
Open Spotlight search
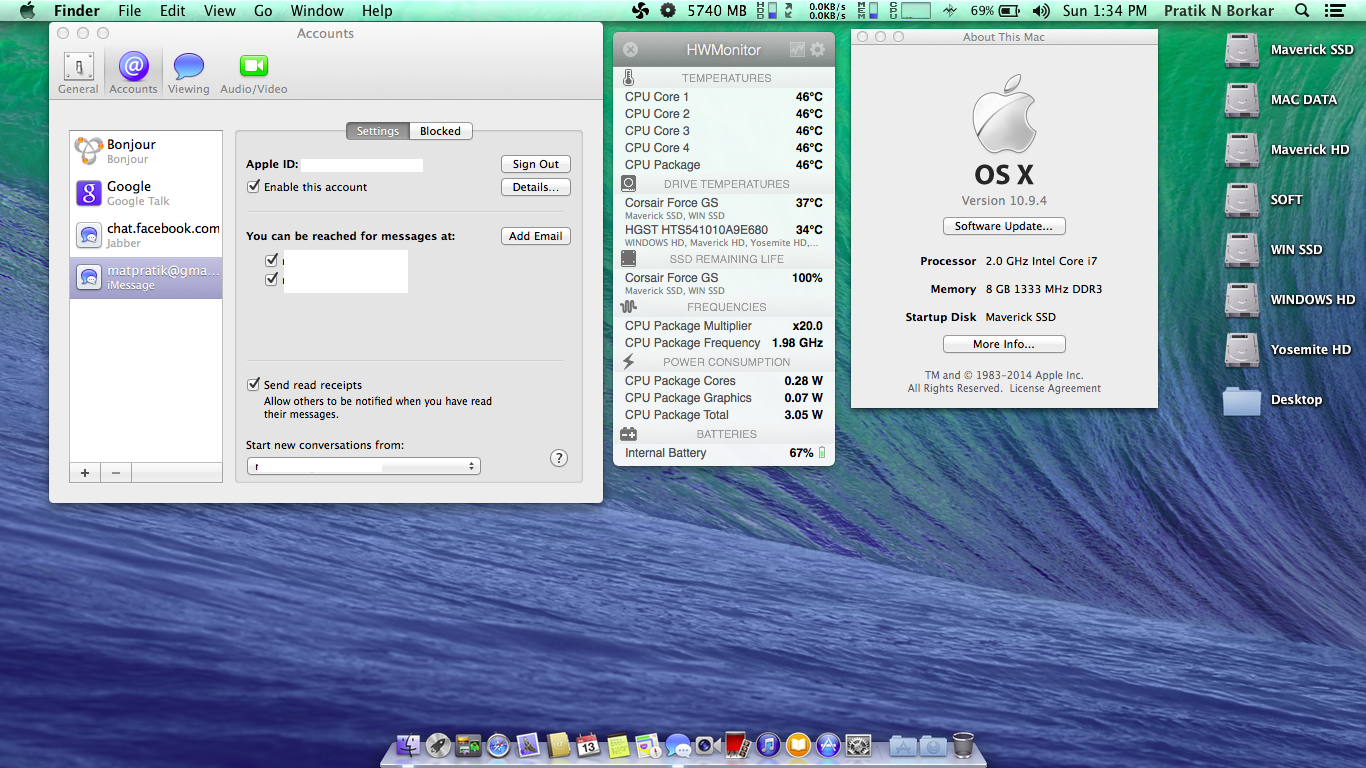click(1302, 11)
